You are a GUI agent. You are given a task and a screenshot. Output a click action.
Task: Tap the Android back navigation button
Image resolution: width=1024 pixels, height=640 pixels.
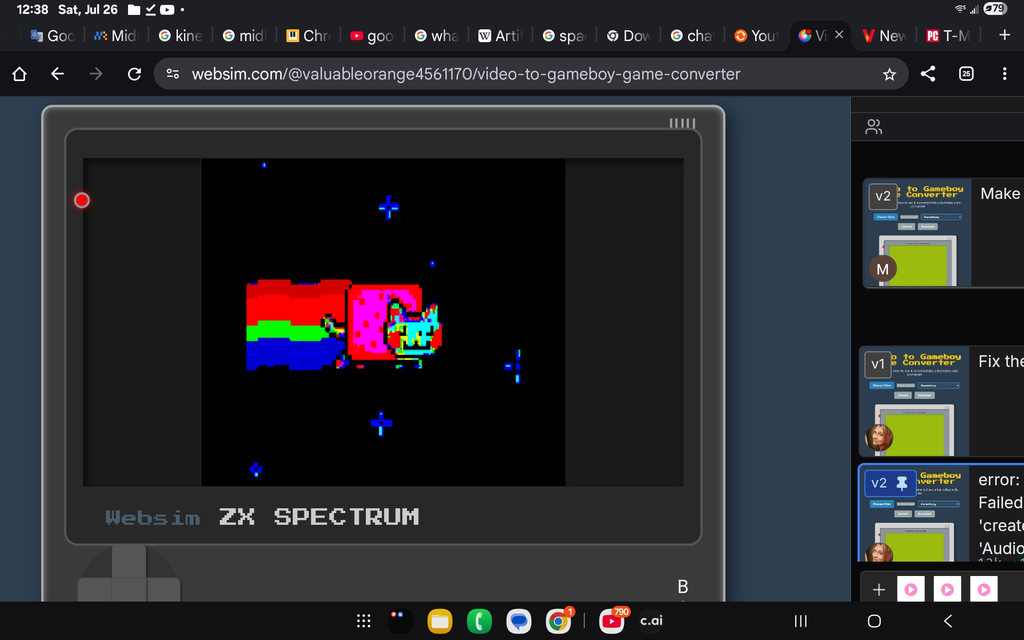click(948, 621)
